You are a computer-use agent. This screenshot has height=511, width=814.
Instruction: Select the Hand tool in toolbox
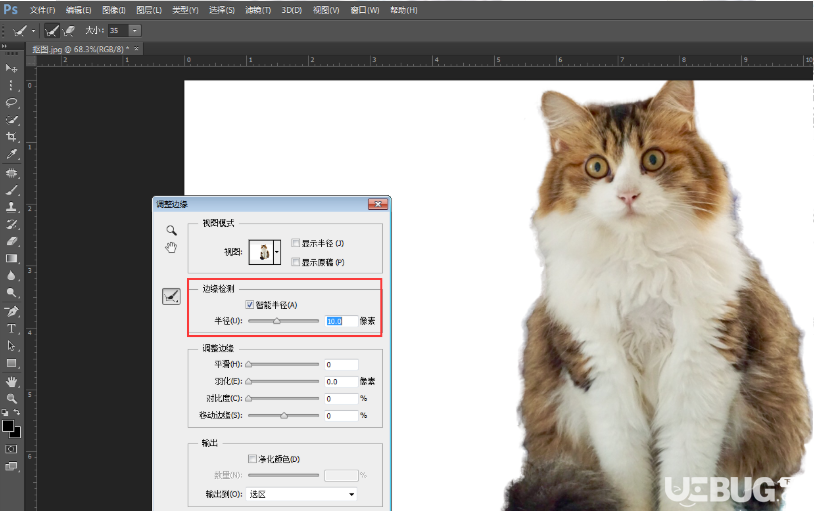click(x=11, y=382)
